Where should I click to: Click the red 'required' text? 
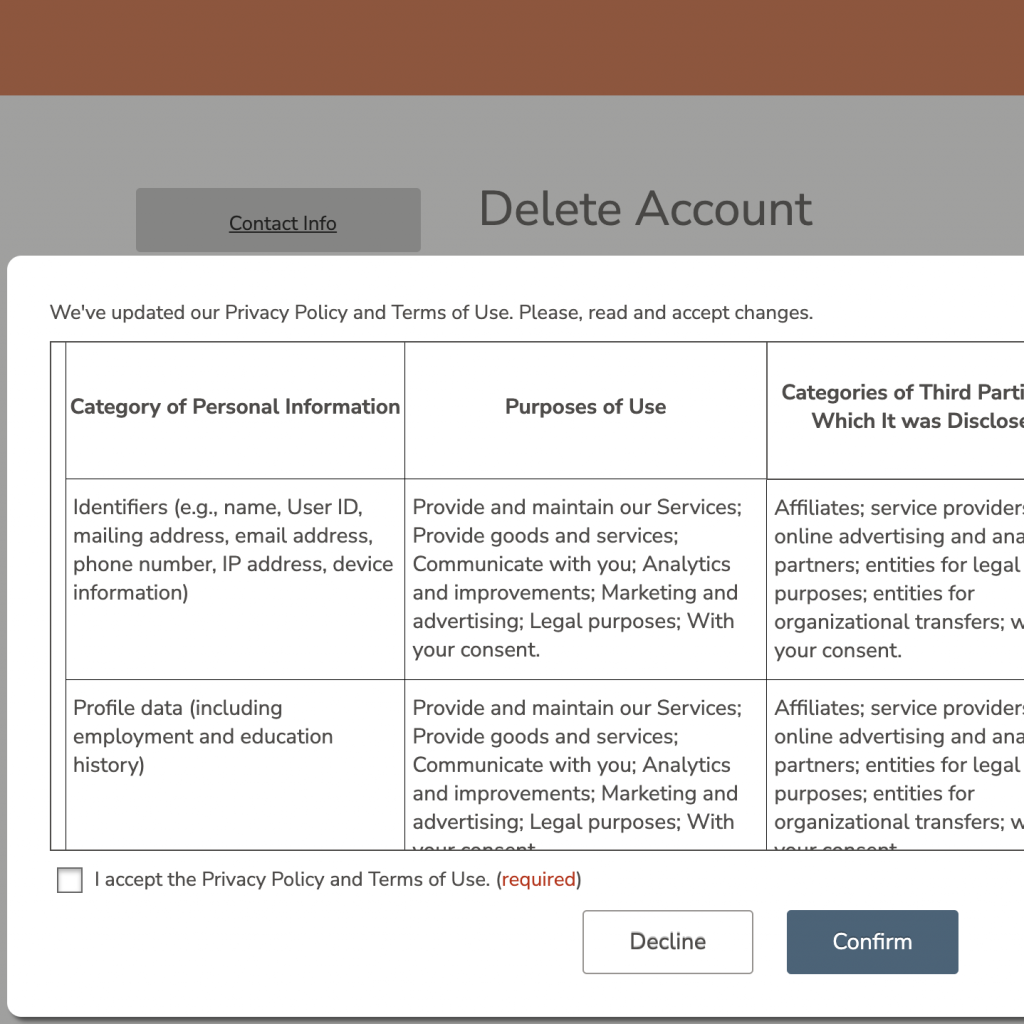[538, 880]
